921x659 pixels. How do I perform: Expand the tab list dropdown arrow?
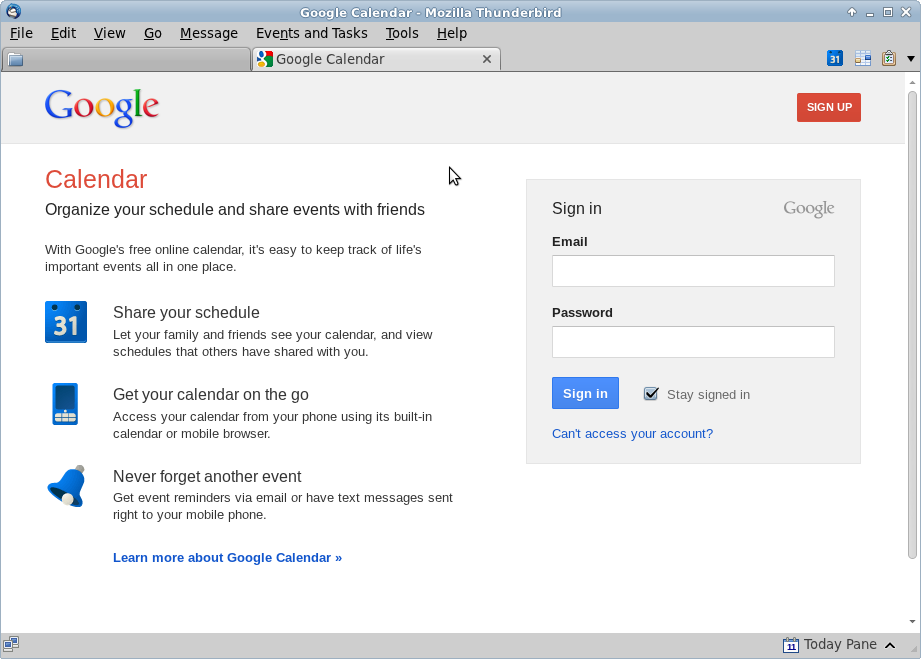click(910, 59)
